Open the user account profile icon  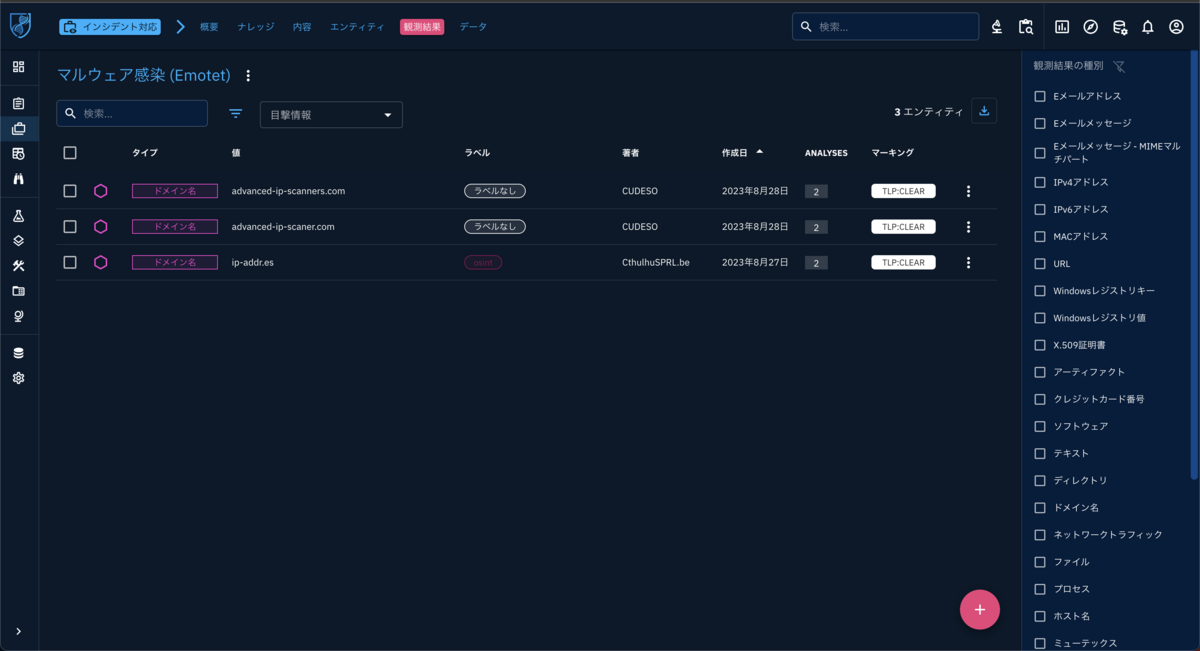pyautogui.click(x=1176, y=27)
